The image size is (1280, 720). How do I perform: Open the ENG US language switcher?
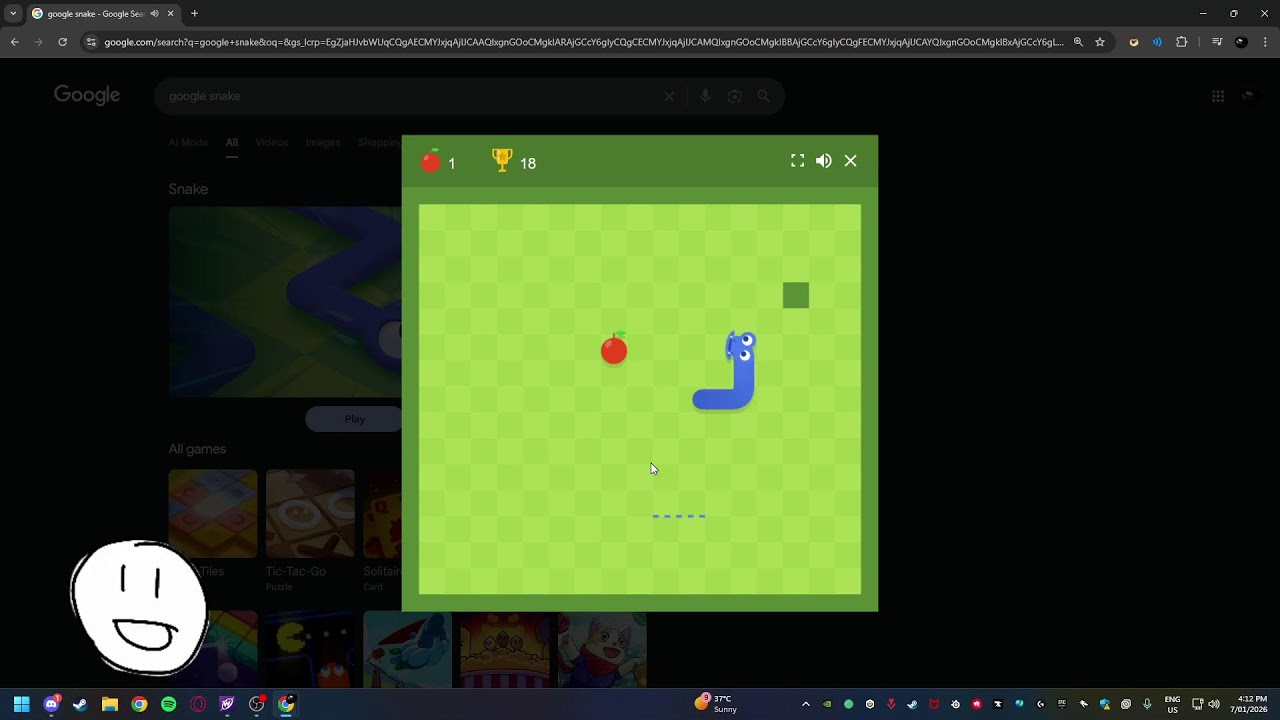(1172, 704)
